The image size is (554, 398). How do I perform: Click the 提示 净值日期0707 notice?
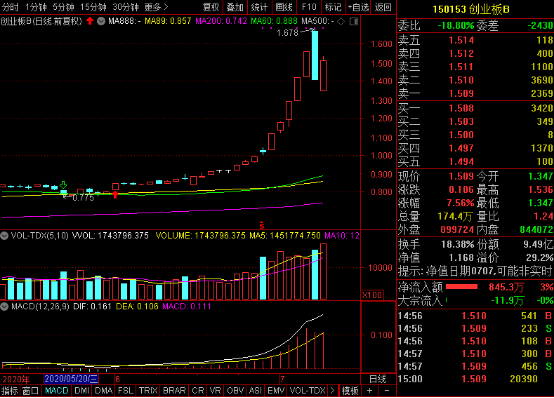click(x=475, y=271)
